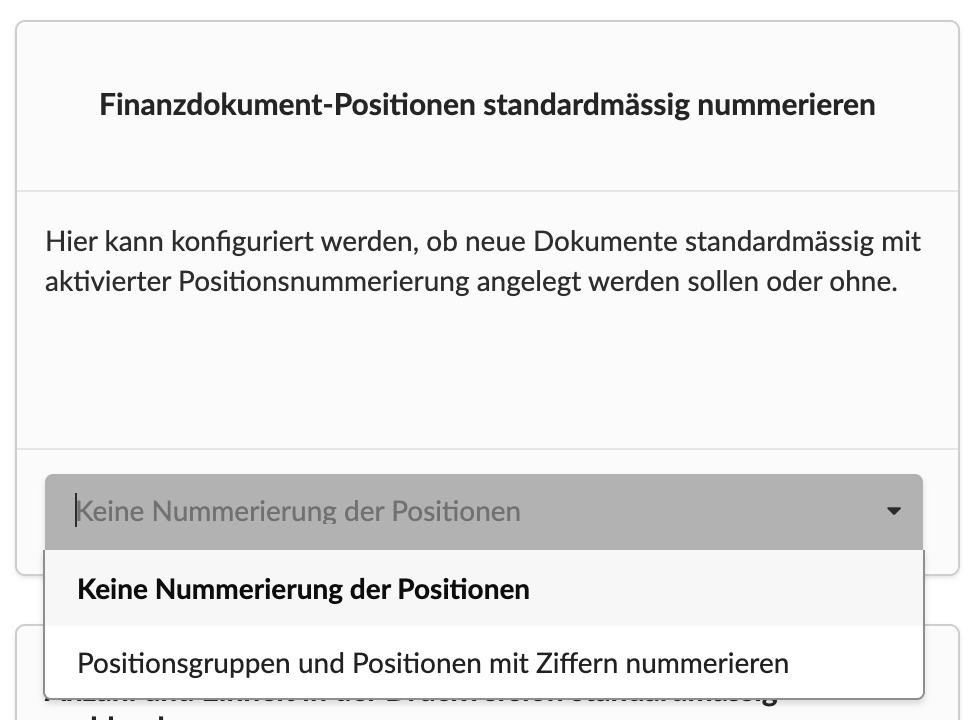Click the greyed placeholder text inside the dropdown
The image size is (980, 720).
tap(299, 512)
